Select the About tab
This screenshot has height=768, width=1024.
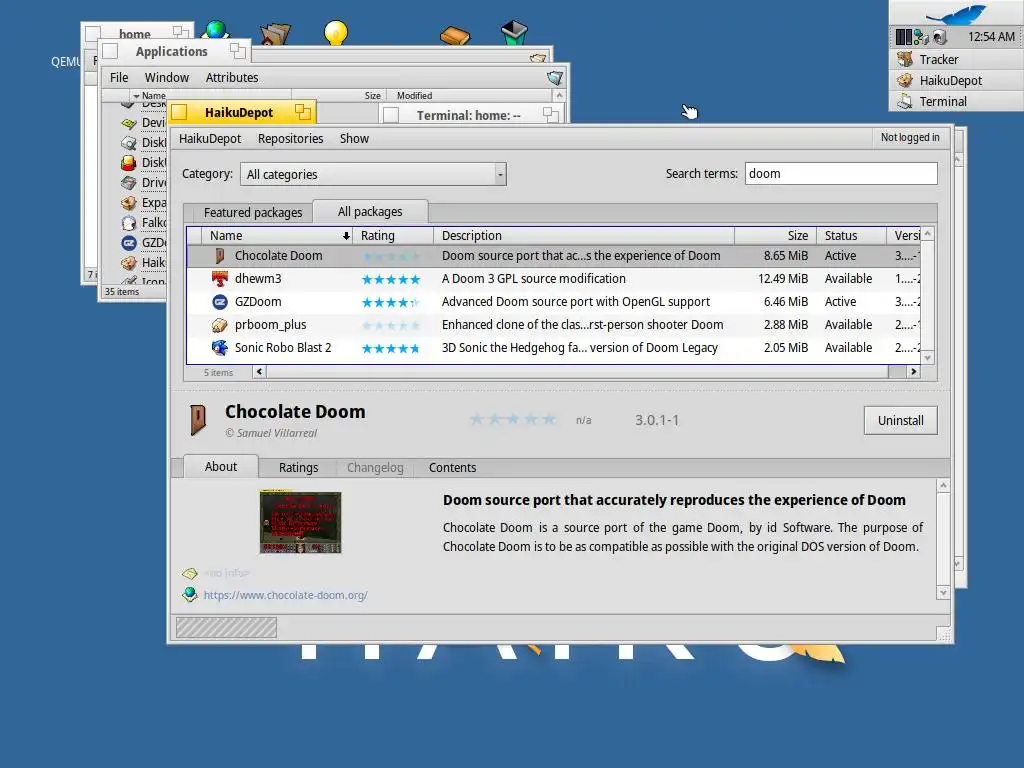pyautogui.click(x=221, y=466)
